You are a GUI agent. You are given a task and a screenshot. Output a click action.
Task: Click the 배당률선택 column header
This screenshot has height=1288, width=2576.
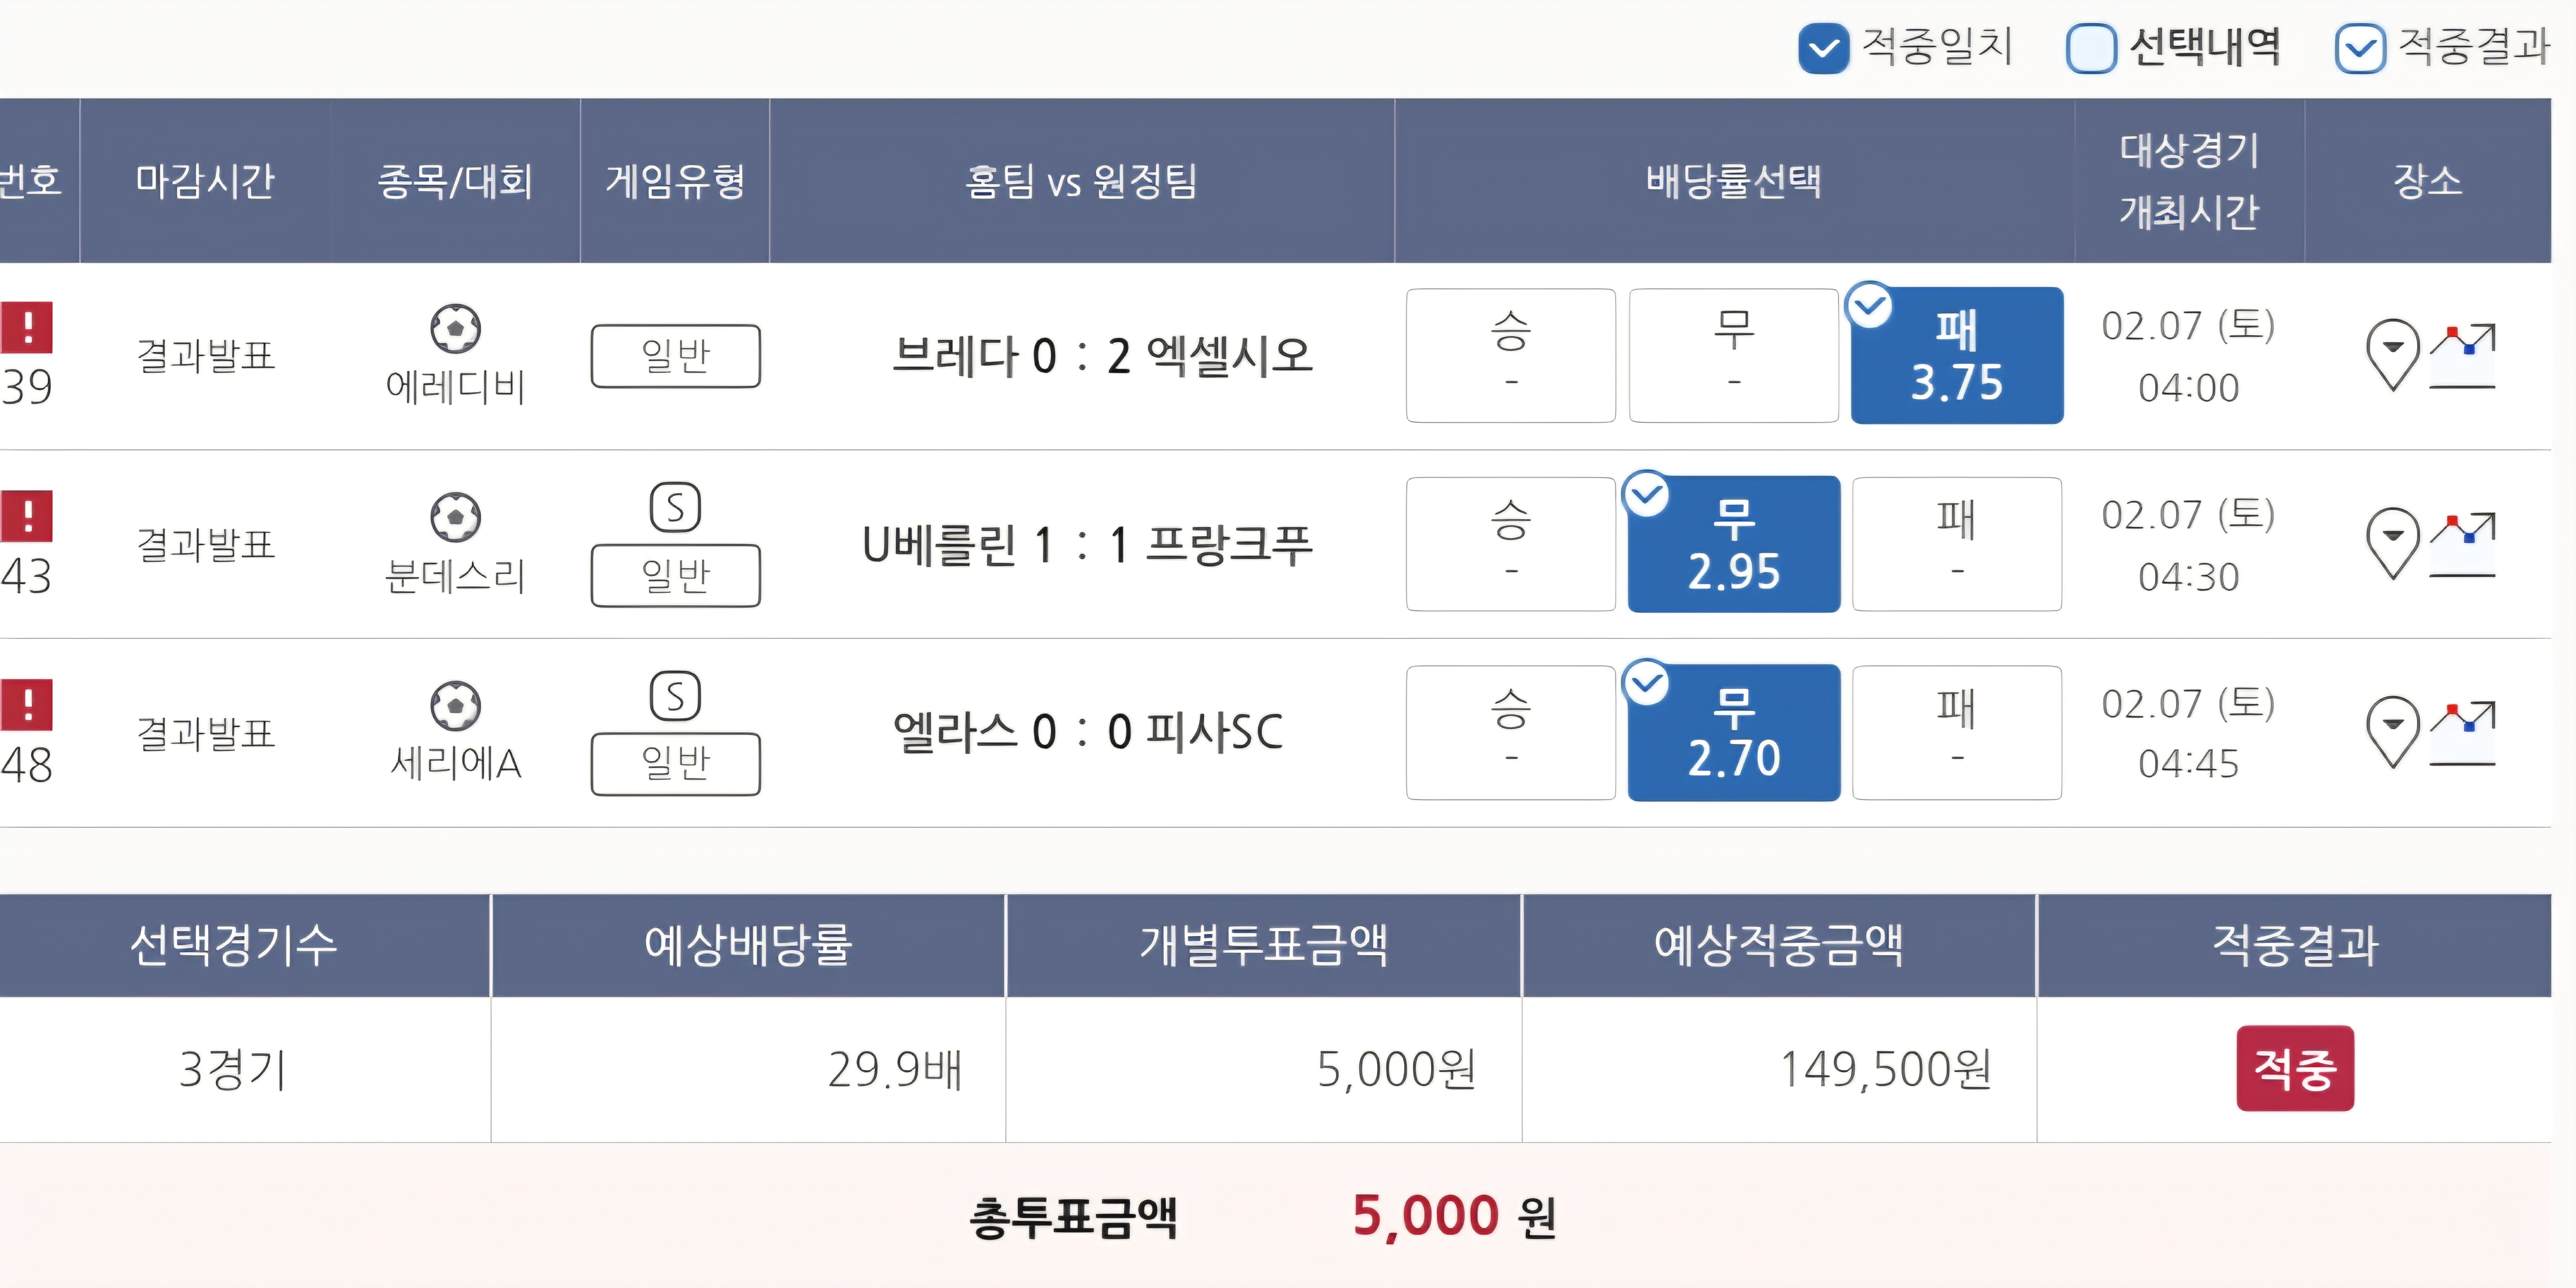coord(1733,181)
